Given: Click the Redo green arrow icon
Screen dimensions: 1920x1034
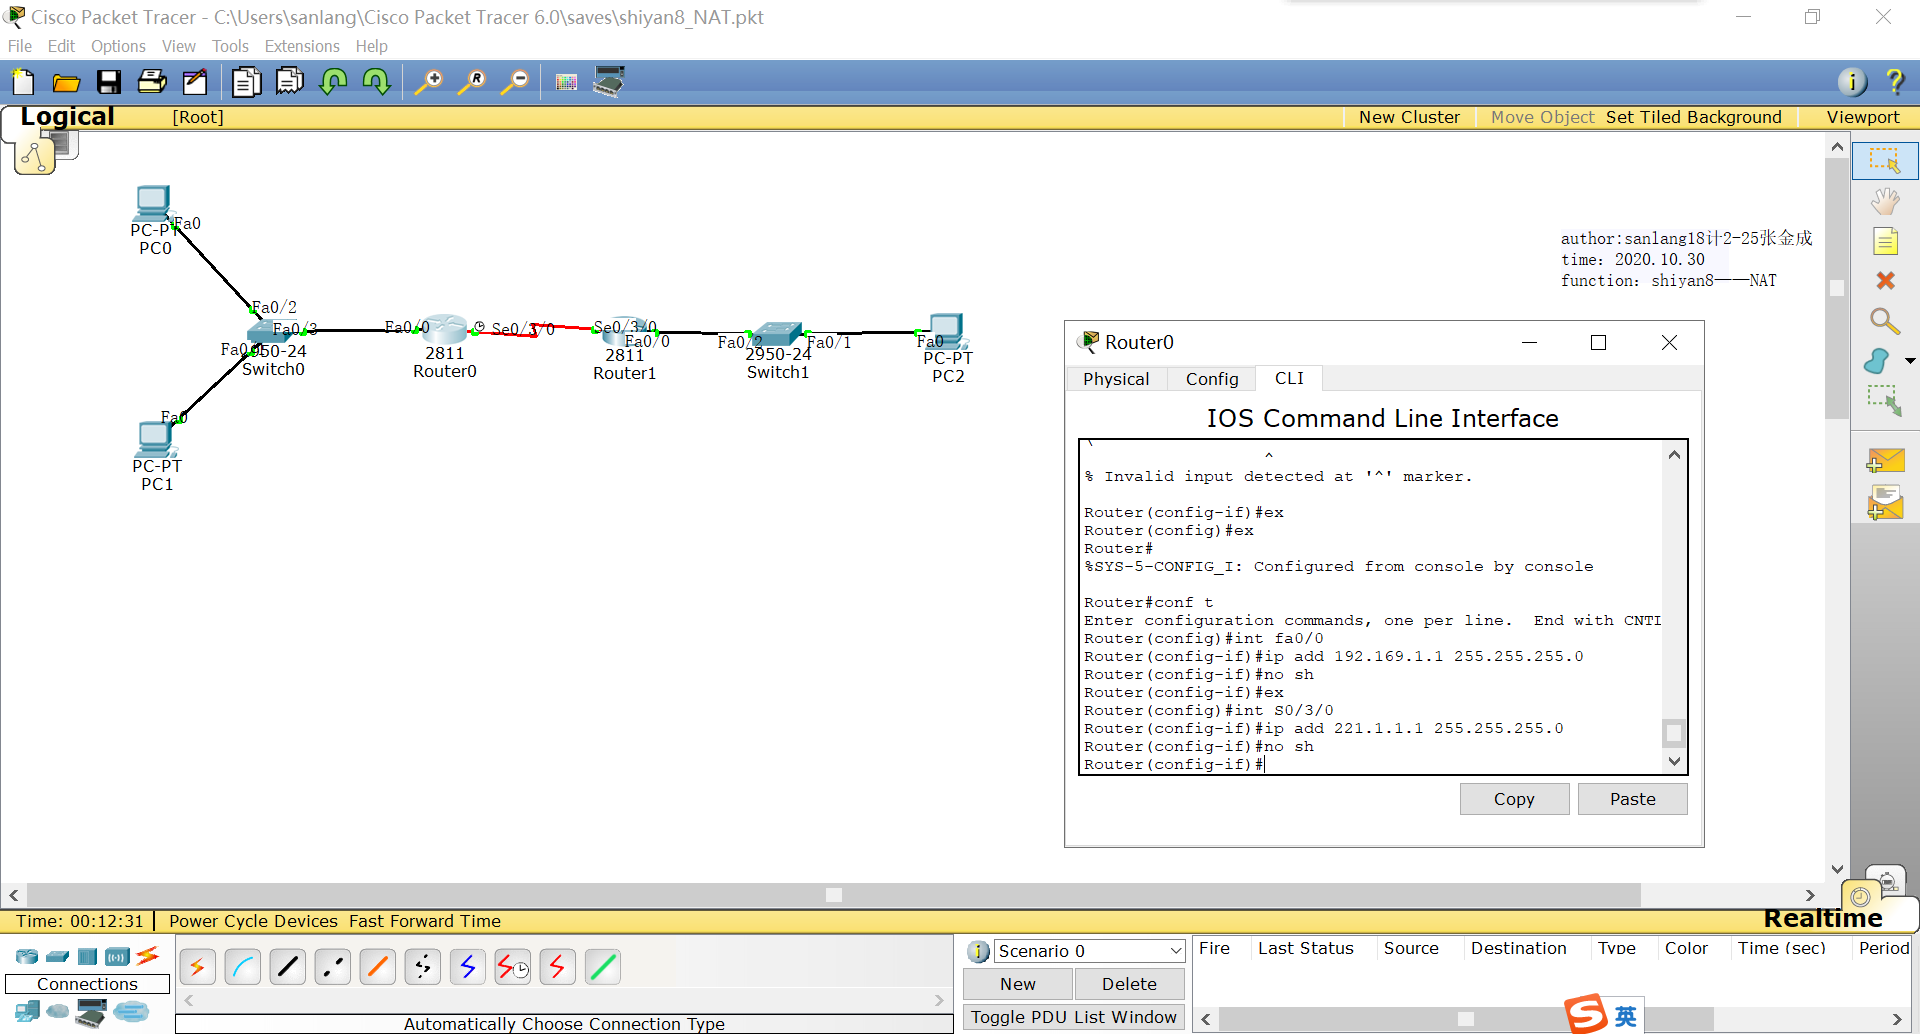Looking at the screenshot, I should (376, 82).
